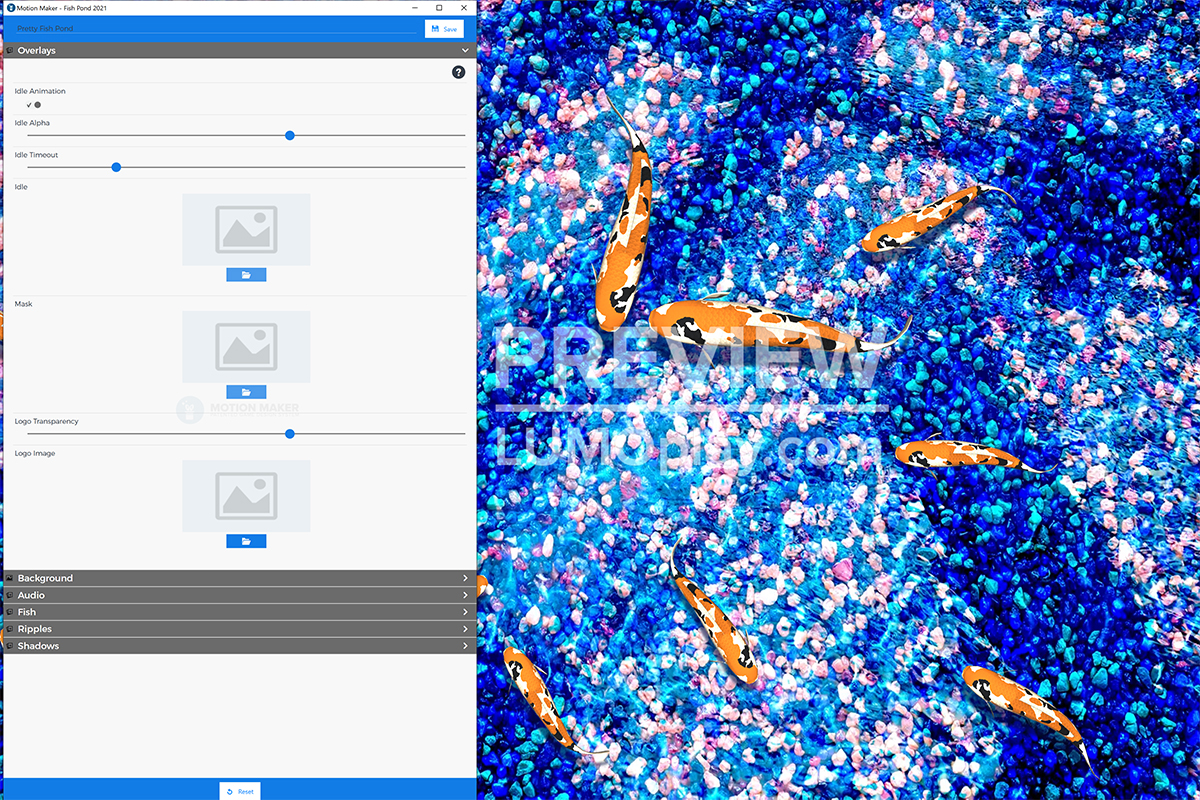Save the Pretty Fish Pond scene
The image size is (1200, 800).
point(444,29)
